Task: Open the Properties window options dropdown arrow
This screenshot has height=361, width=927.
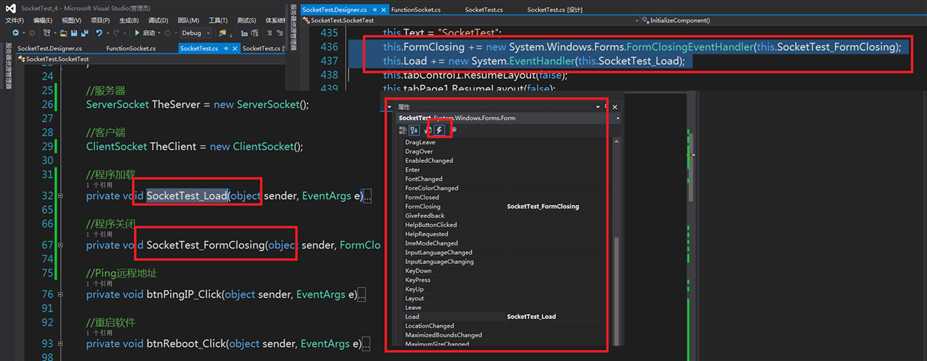Action: pyautogui.click(x=598, y=107)
